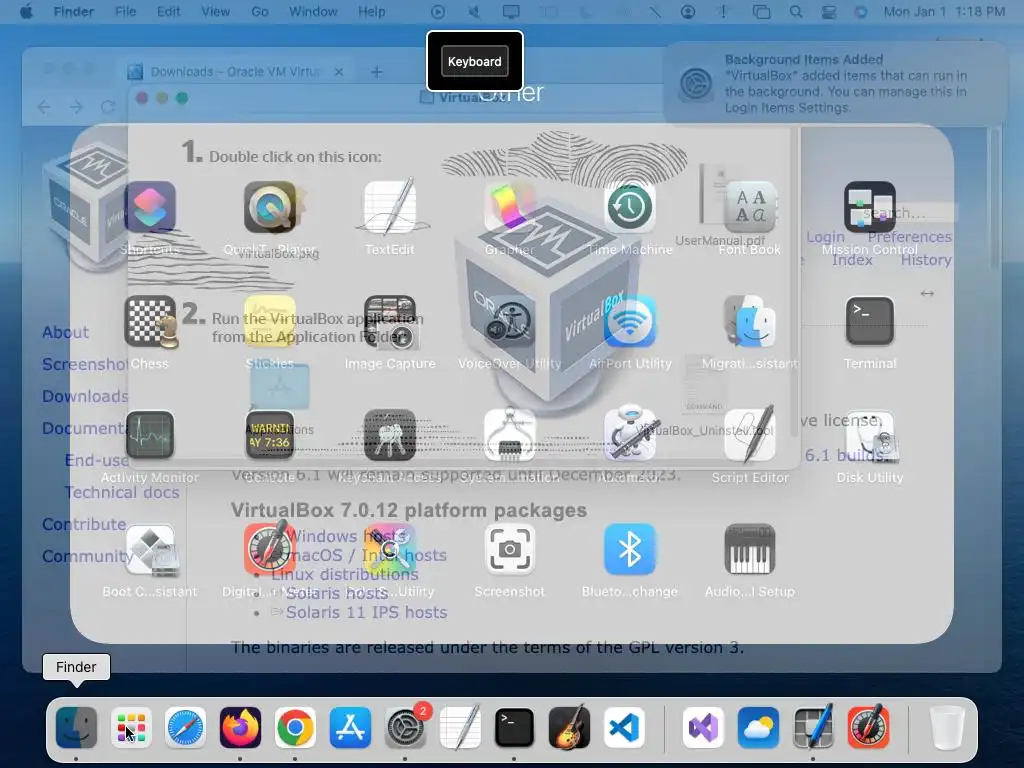
Task: Click the Login link on the web page
Action: click(x=825, y=237)
